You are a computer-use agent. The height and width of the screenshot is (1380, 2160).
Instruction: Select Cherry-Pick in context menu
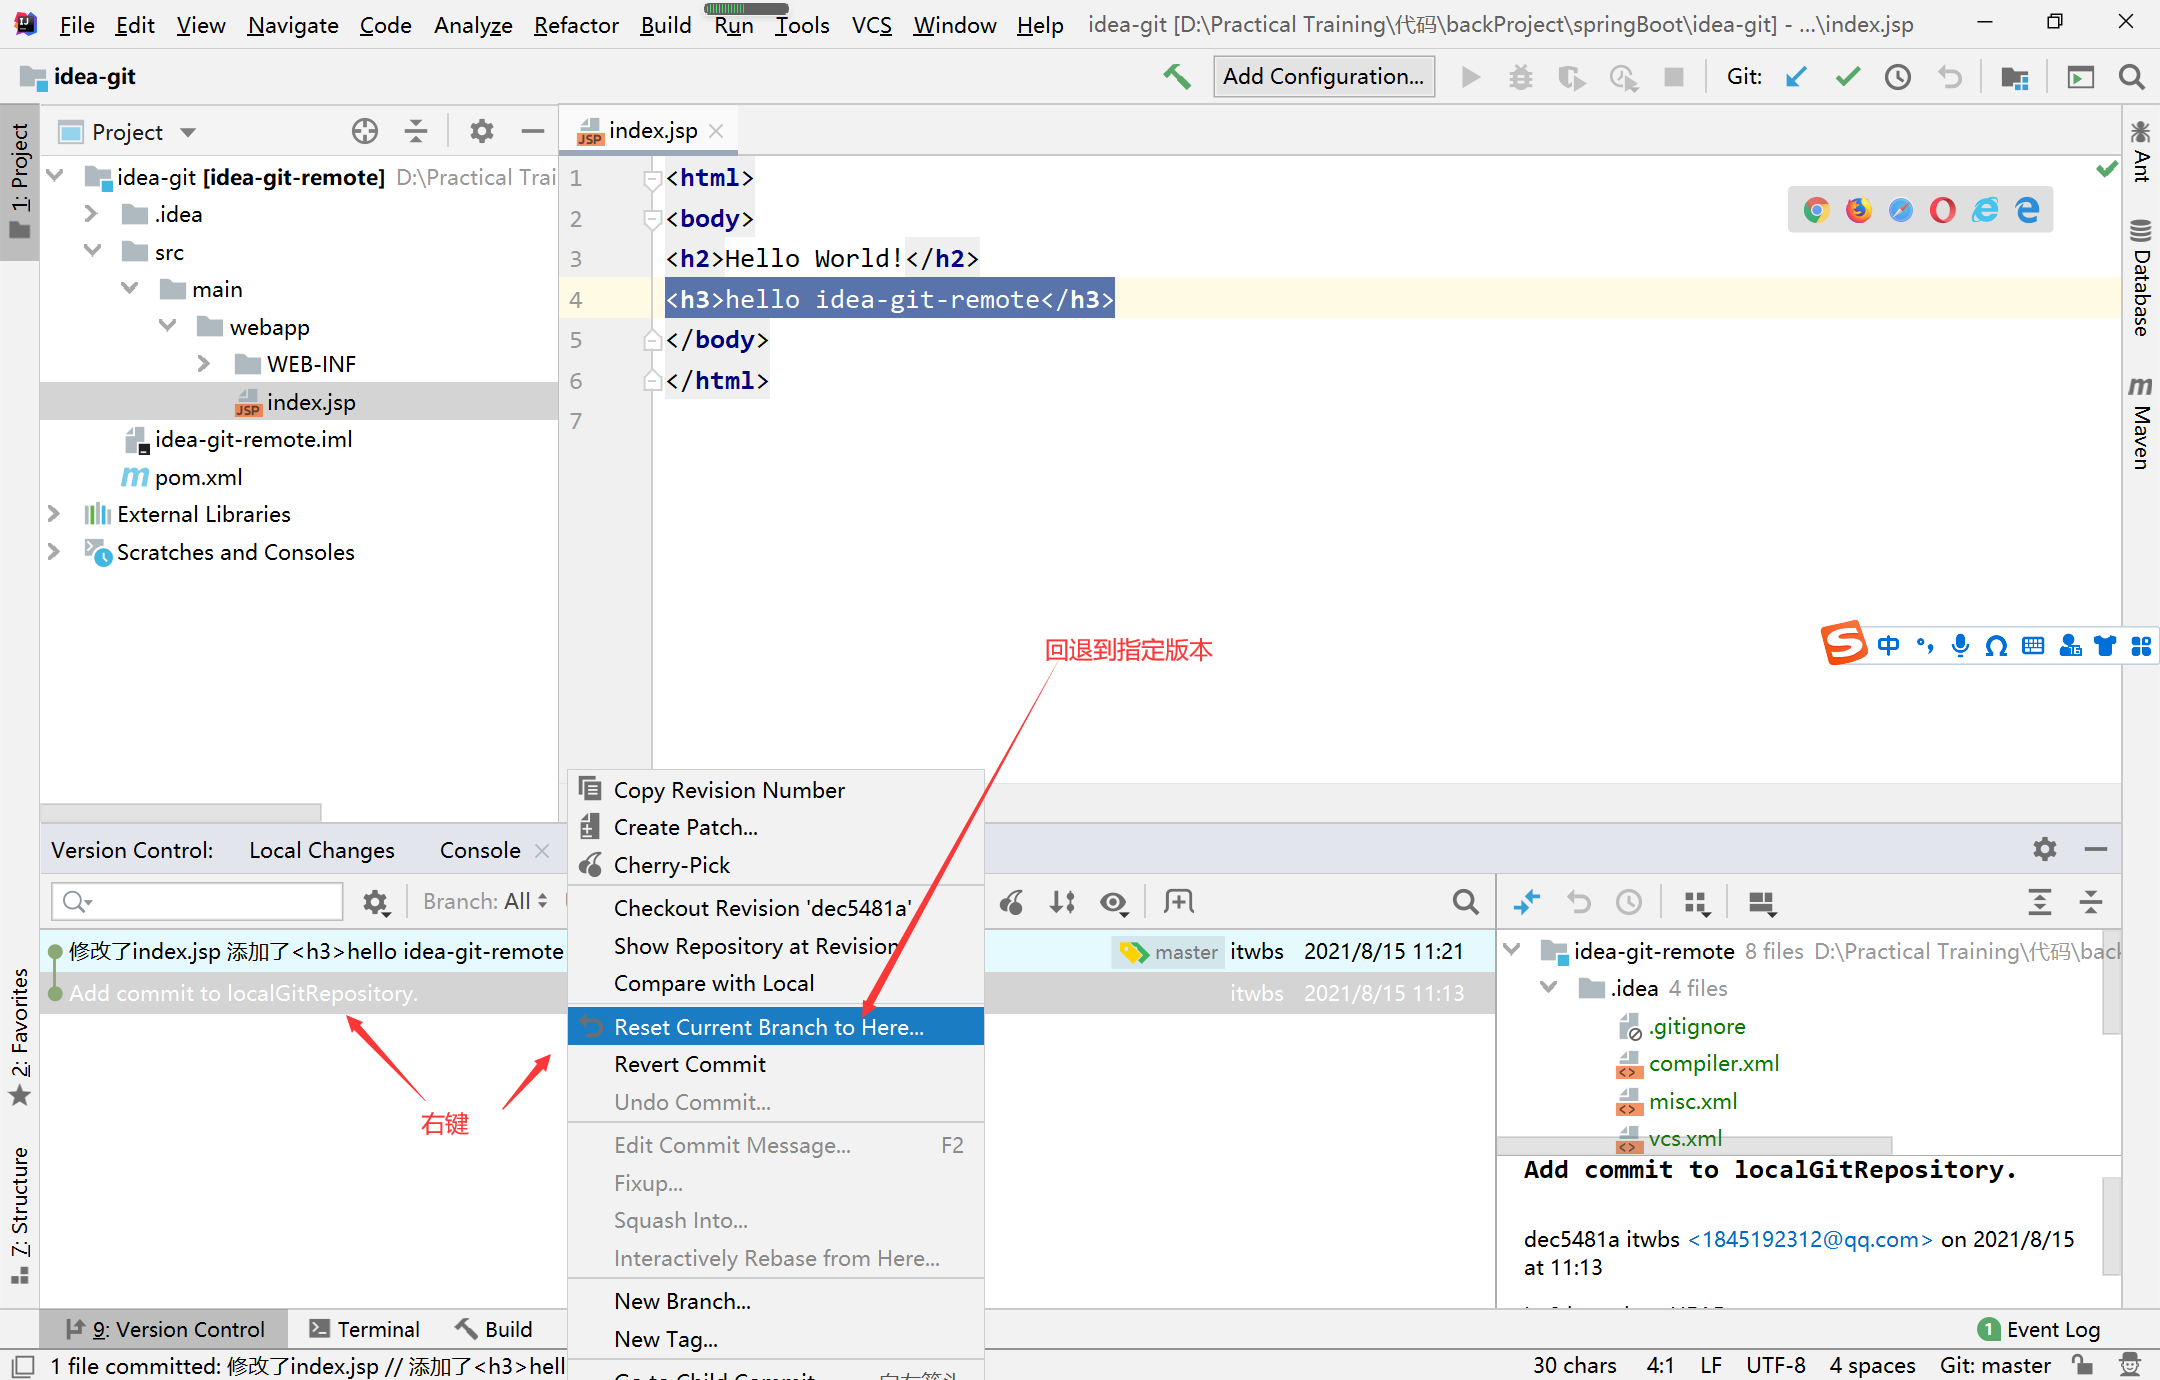coord(776,865)
